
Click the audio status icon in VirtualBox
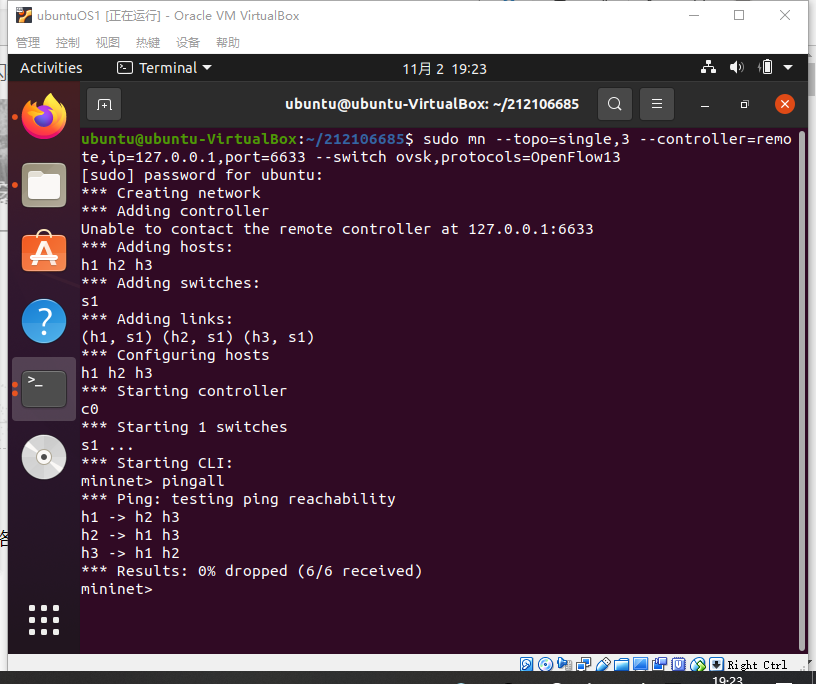564,664
